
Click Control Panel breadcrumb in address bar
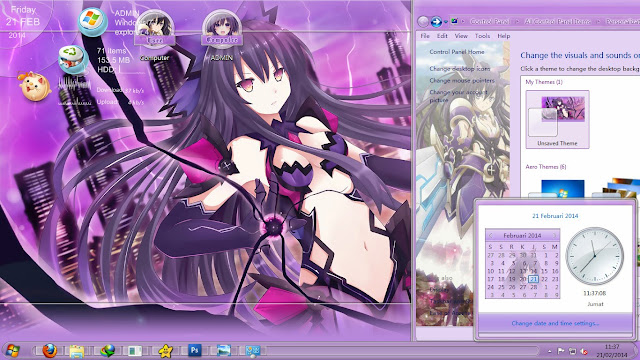click(489, 21)
